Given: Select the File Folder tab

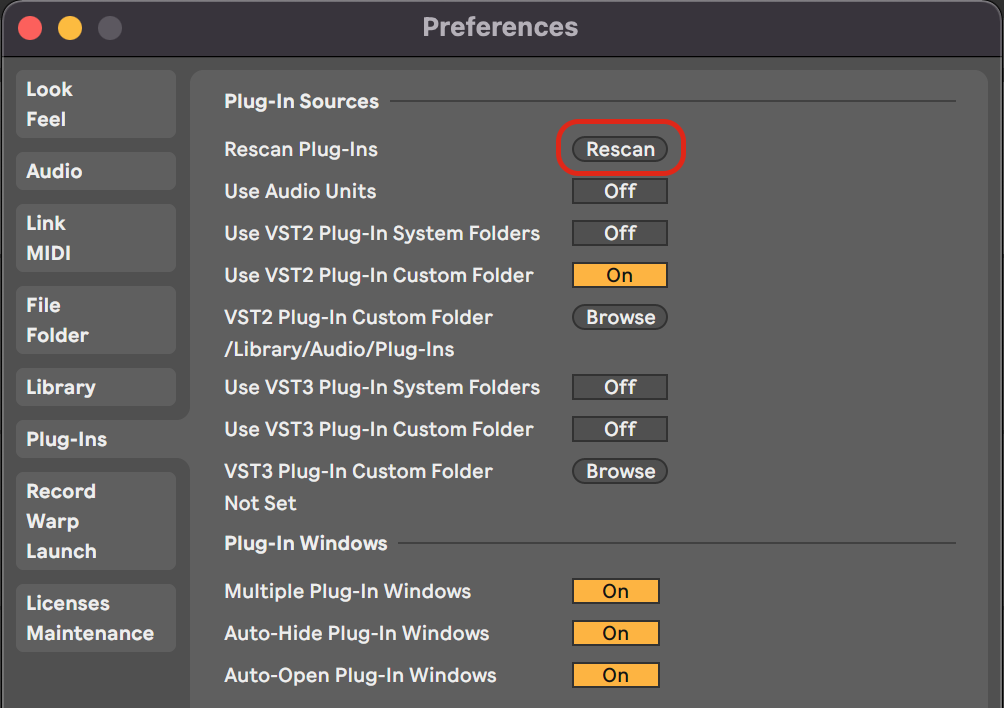Looking at the screenshot, I should [x=96, y=320].
